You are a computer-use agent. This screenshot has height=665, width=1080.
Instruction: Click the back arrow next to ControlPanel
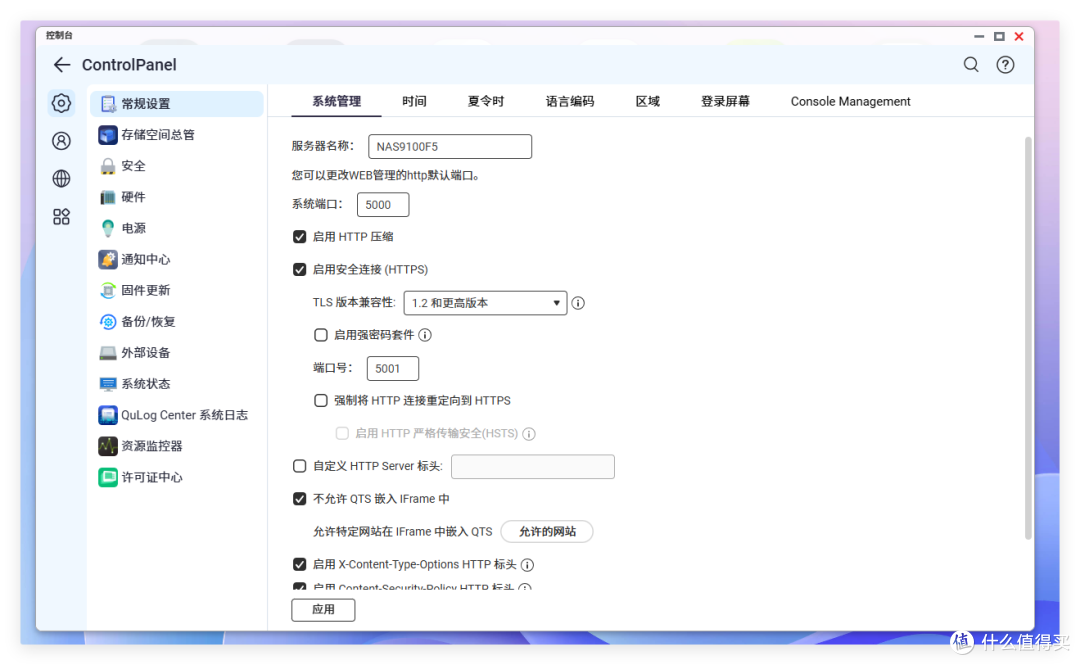[62, 65]
